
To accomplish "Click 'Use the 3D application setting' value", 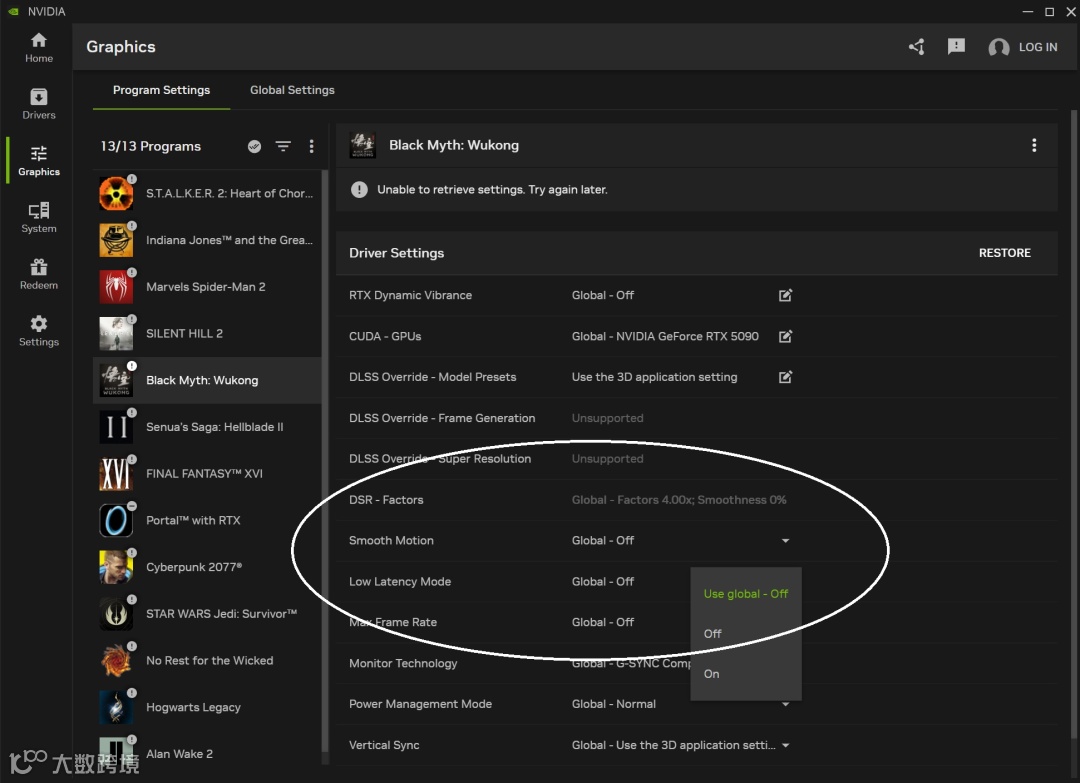I will [654, 377].
